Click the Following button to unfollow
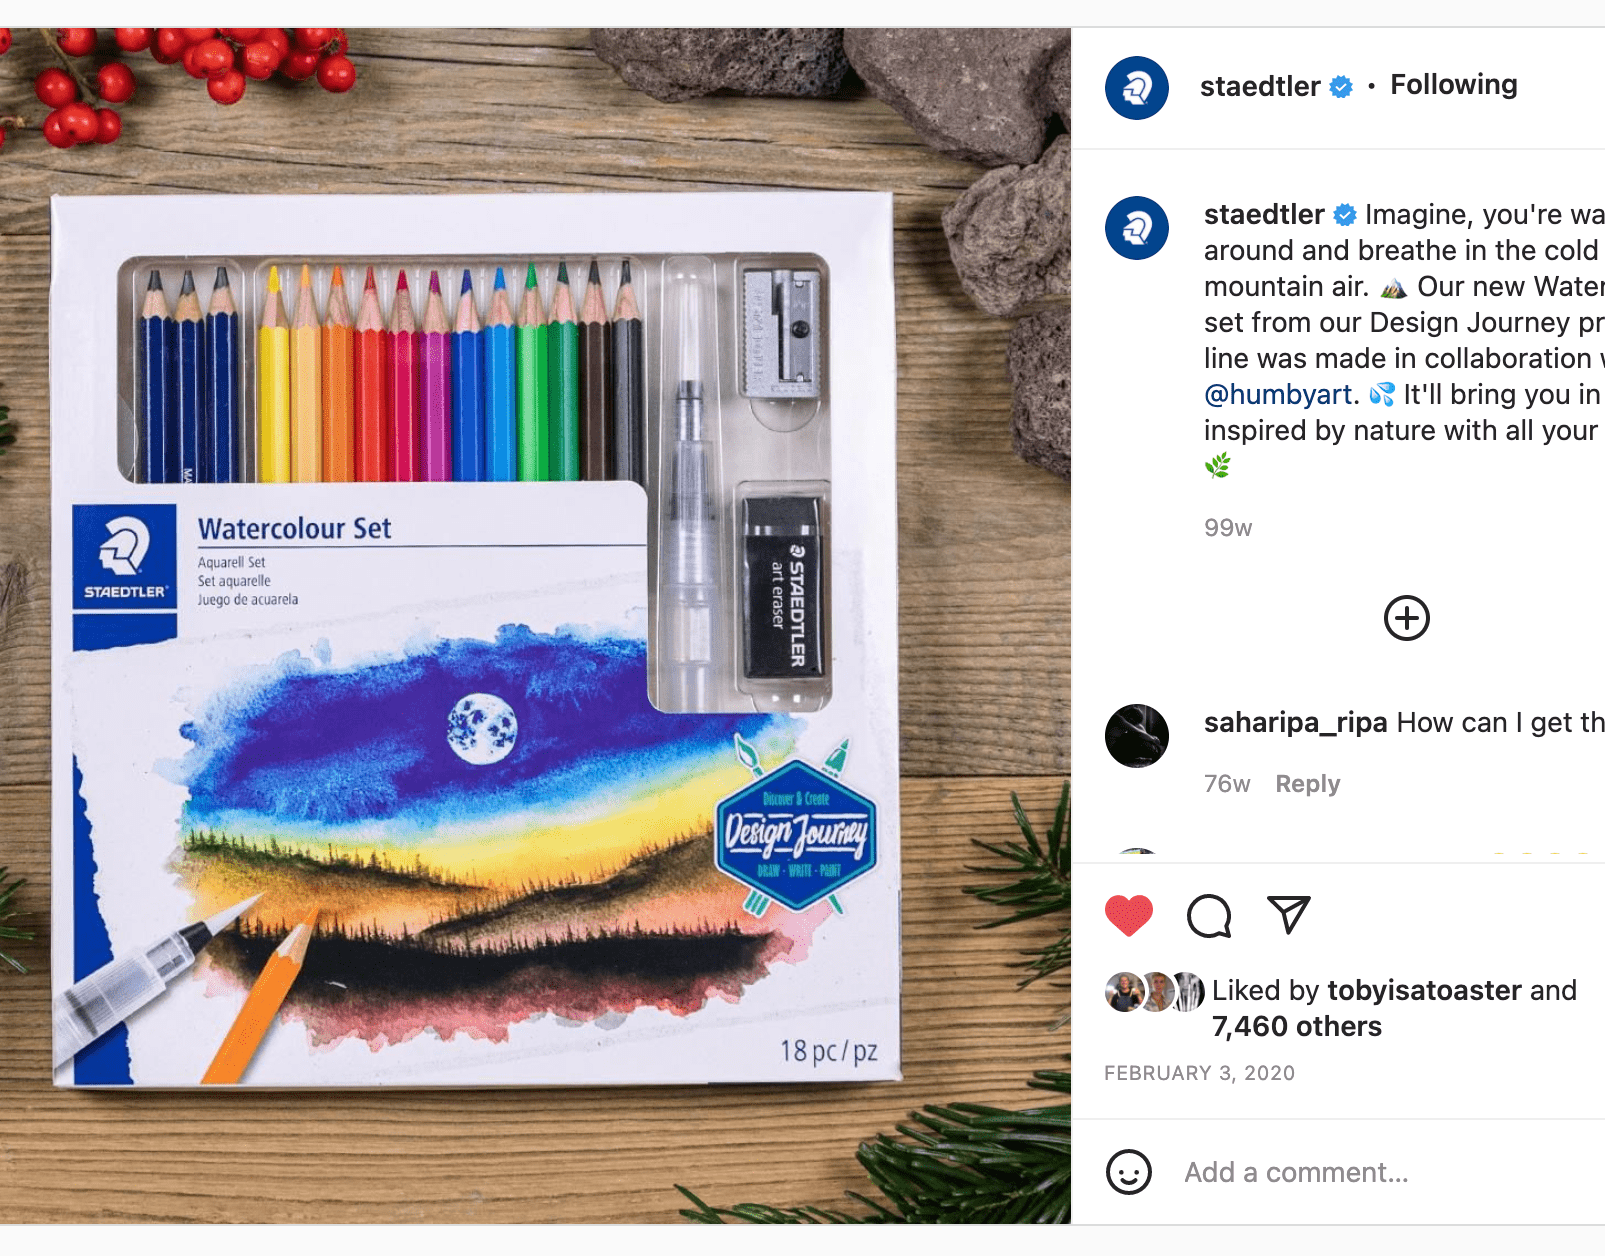The height and width of the screenshot is (1256, 1605). click(x=1454, y=85)
